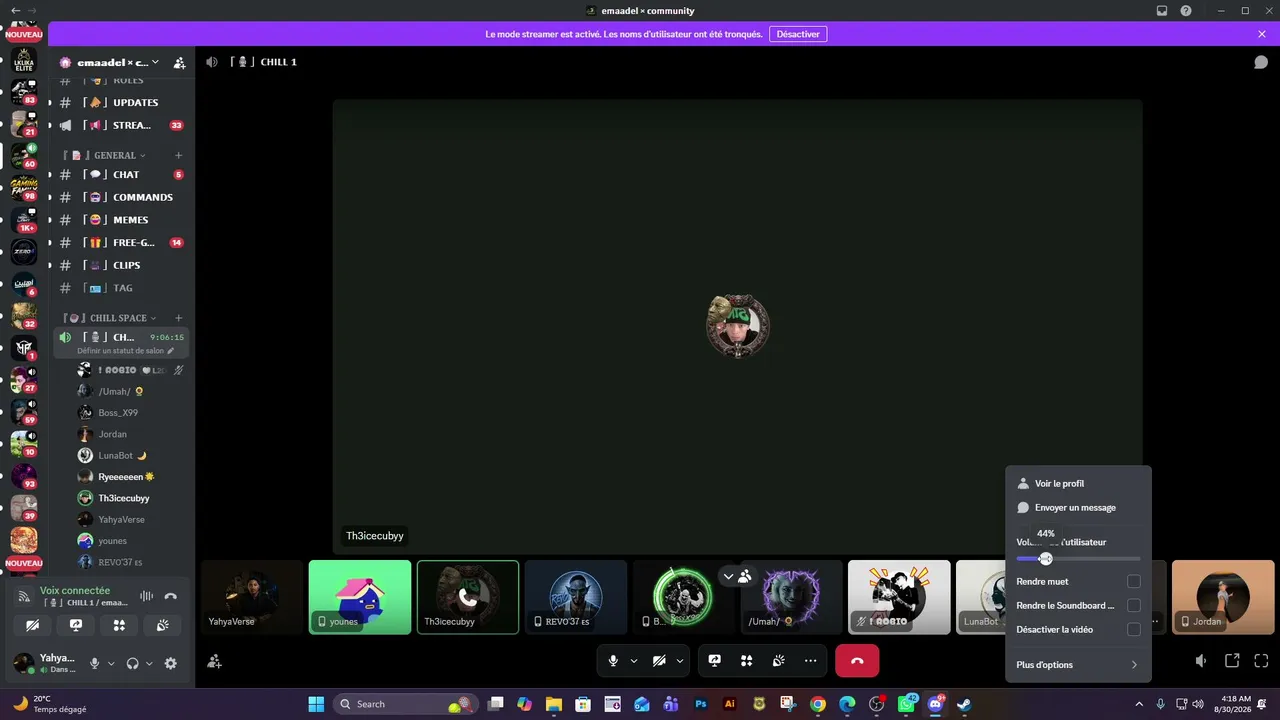Toggle camera in the center call bar

tap(659, 661)
